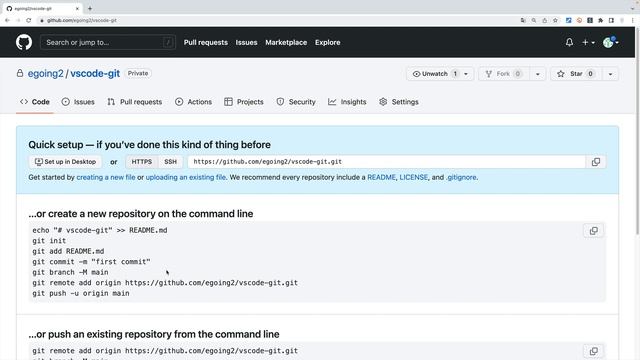640x360 pixels.
Task: Open Pull requests in top navigation
Action: tap(206, 42)
